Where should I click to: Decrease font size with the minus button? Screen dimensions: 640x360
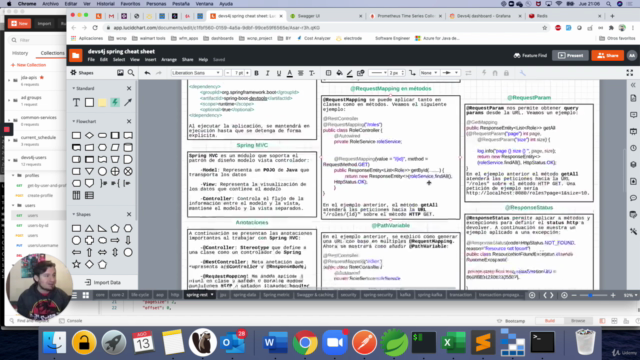[227, 73]
